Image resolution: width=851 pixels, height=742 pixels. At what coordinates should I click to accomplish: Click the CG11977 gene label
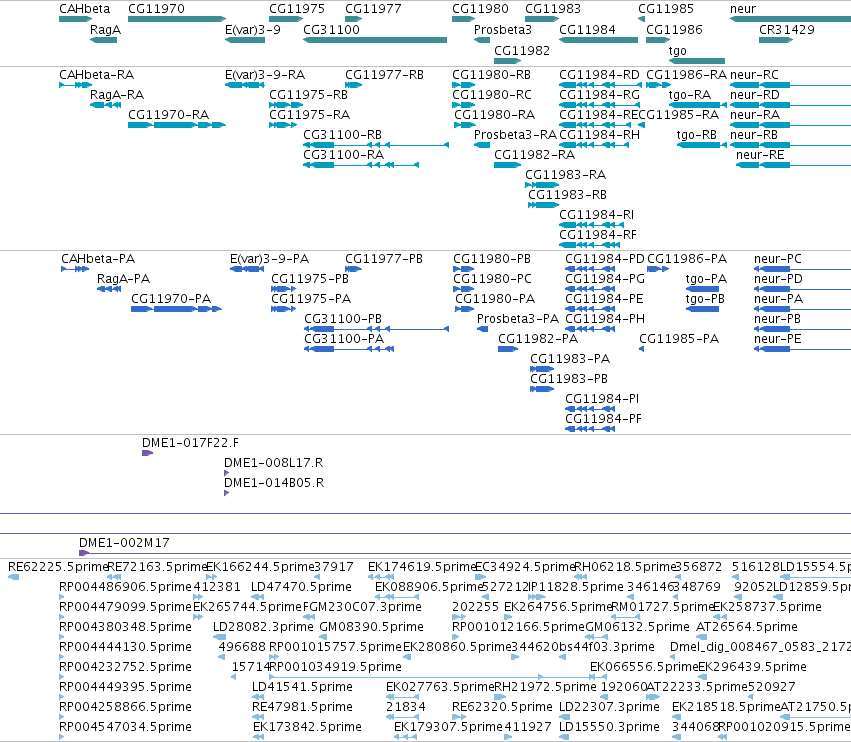373,9
